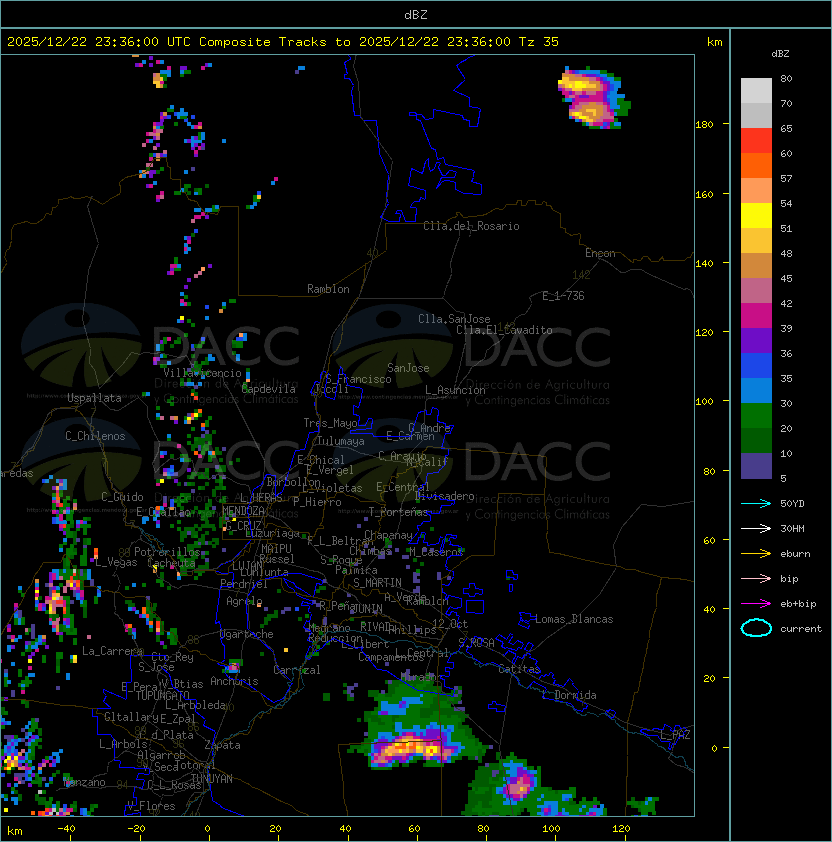Image resolution: width=832 pixels, height=842 pixels.
Task: Click the cyan 'current' ellipse legend symbol
Action: (x=756, y=628)
